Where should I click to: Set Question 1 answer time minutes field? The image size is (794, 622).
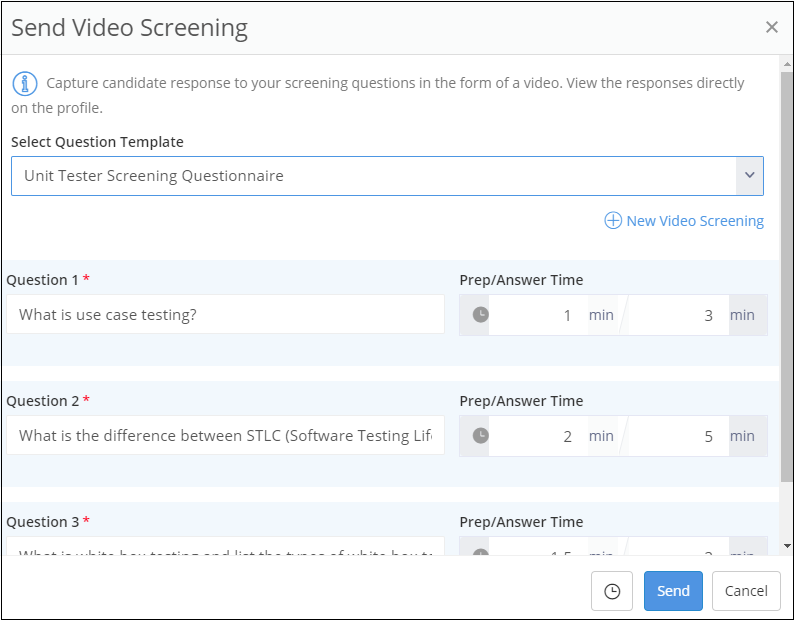[676, 315]
